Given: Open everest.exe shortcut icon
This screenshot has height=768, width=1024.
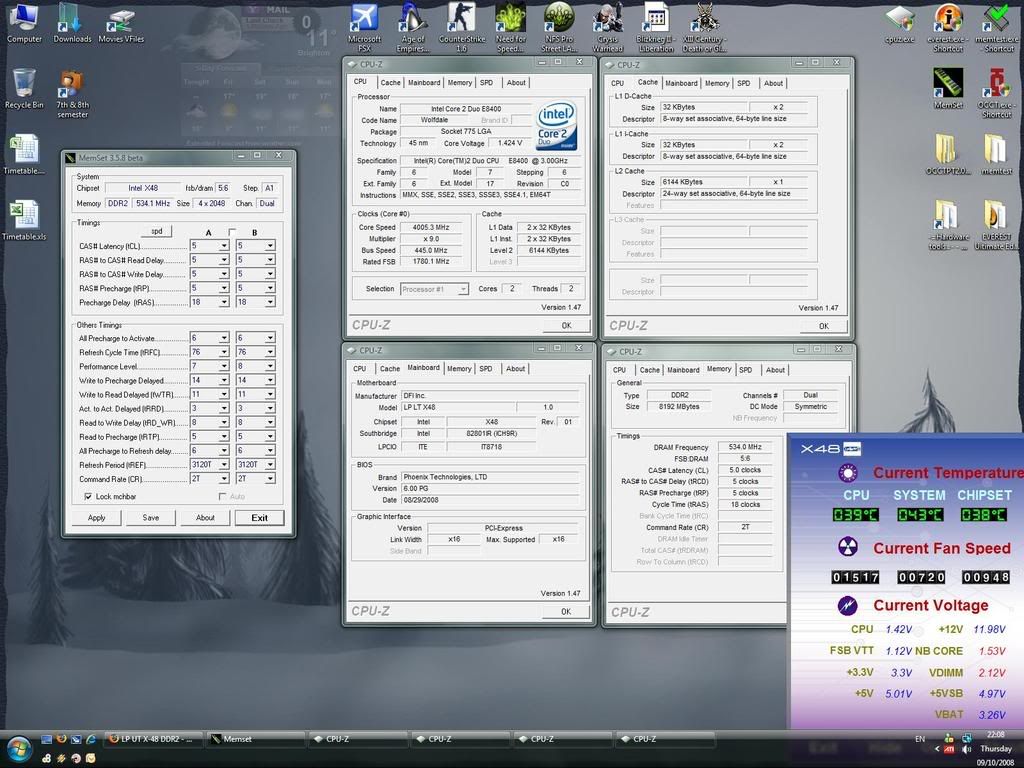Looking at the screenshot, I should [948, 27].
